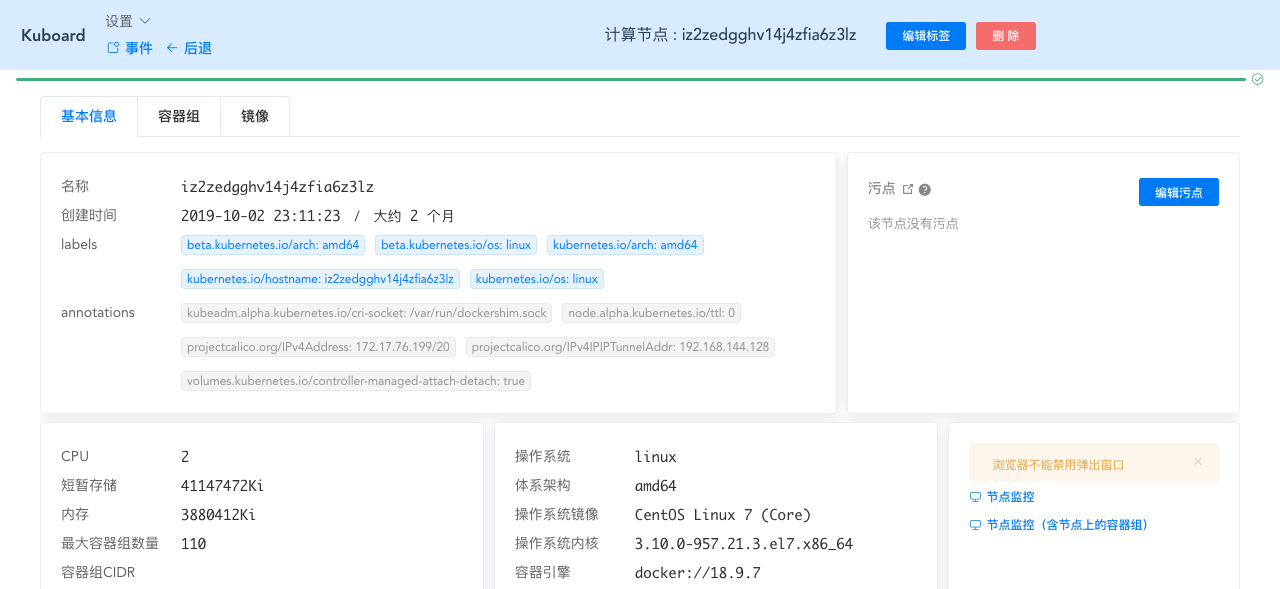Click the Kuboard logo
This screenshot has width=1280, height=589.
[x=52, y=35]
